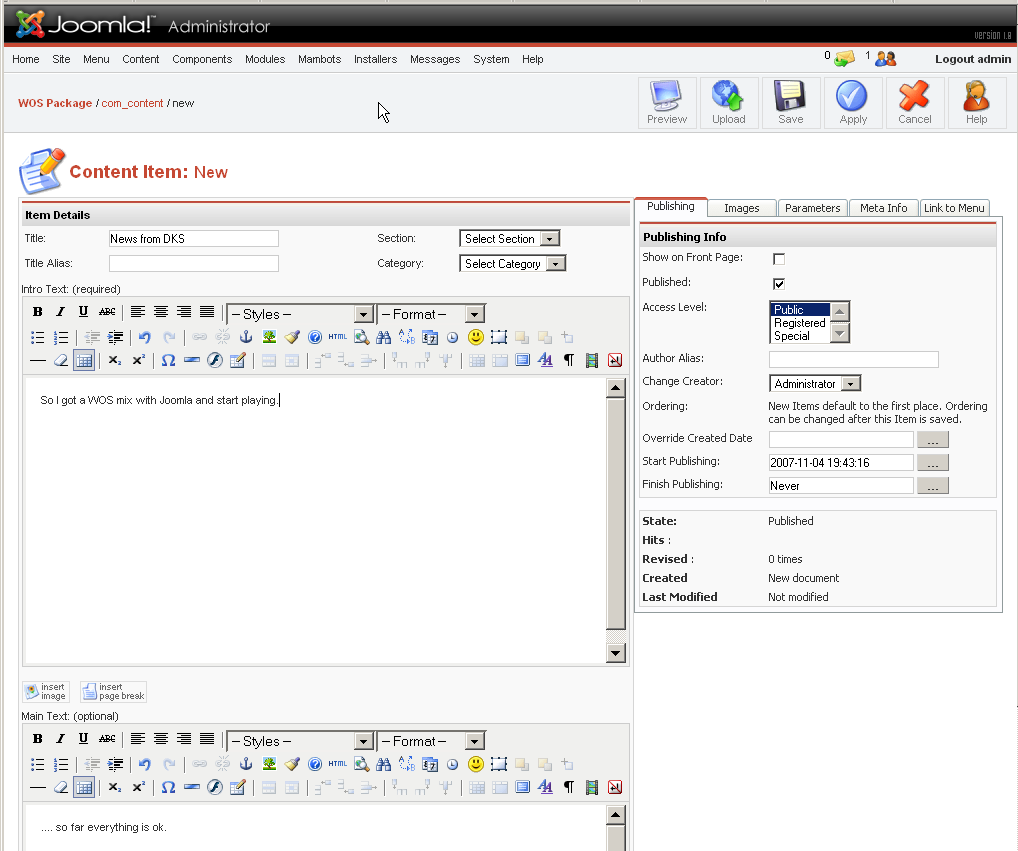Toggle Italic in the Main Text editor
The image size is (1018, 851).
(60, 739)
